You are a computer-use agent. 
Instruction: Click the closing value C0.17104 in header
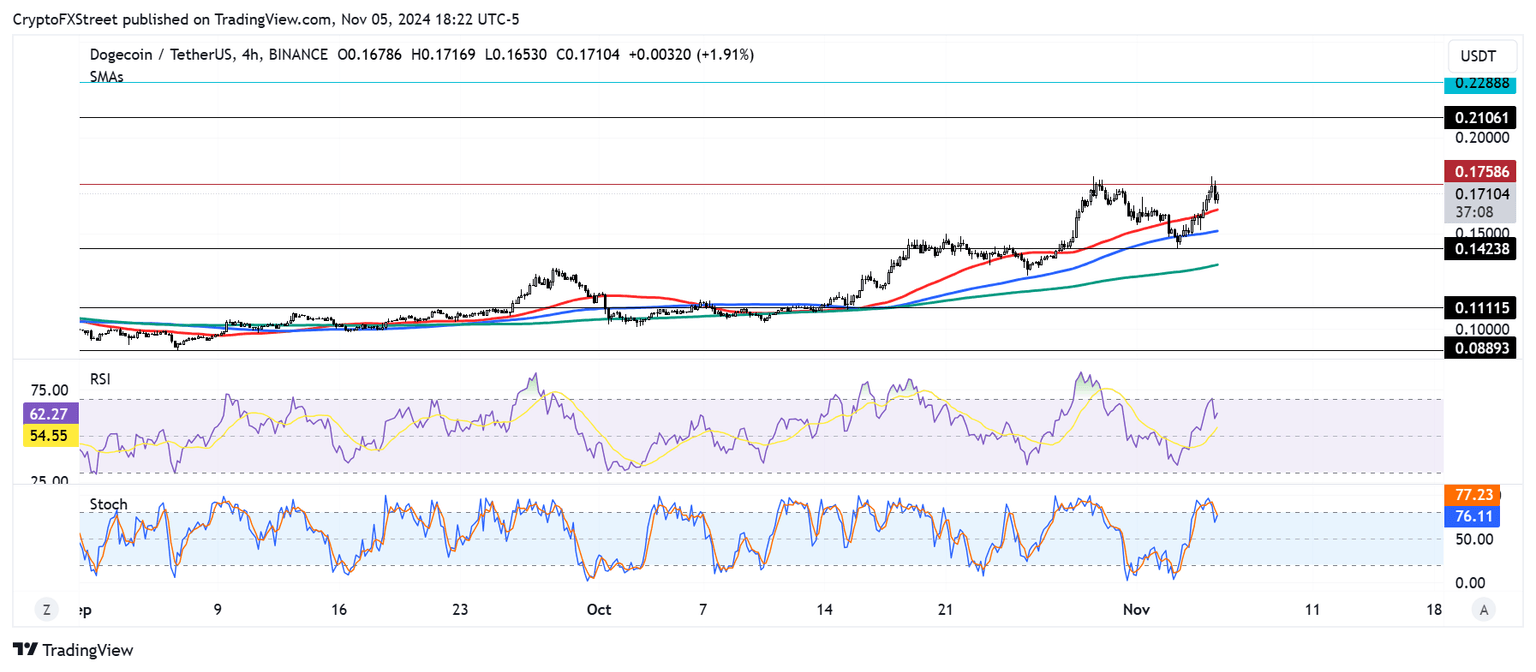point(588,54)
